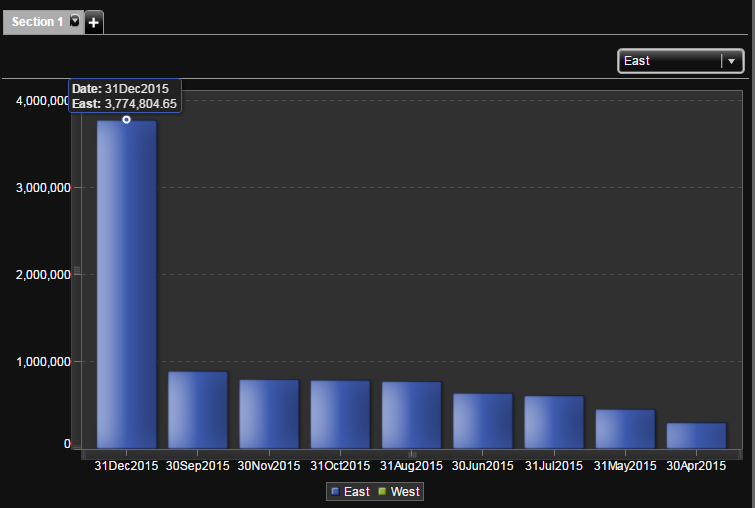This screenshot has height=508, width=755.
Task: Click the 31May2015 bar
Action: point(625,429)
